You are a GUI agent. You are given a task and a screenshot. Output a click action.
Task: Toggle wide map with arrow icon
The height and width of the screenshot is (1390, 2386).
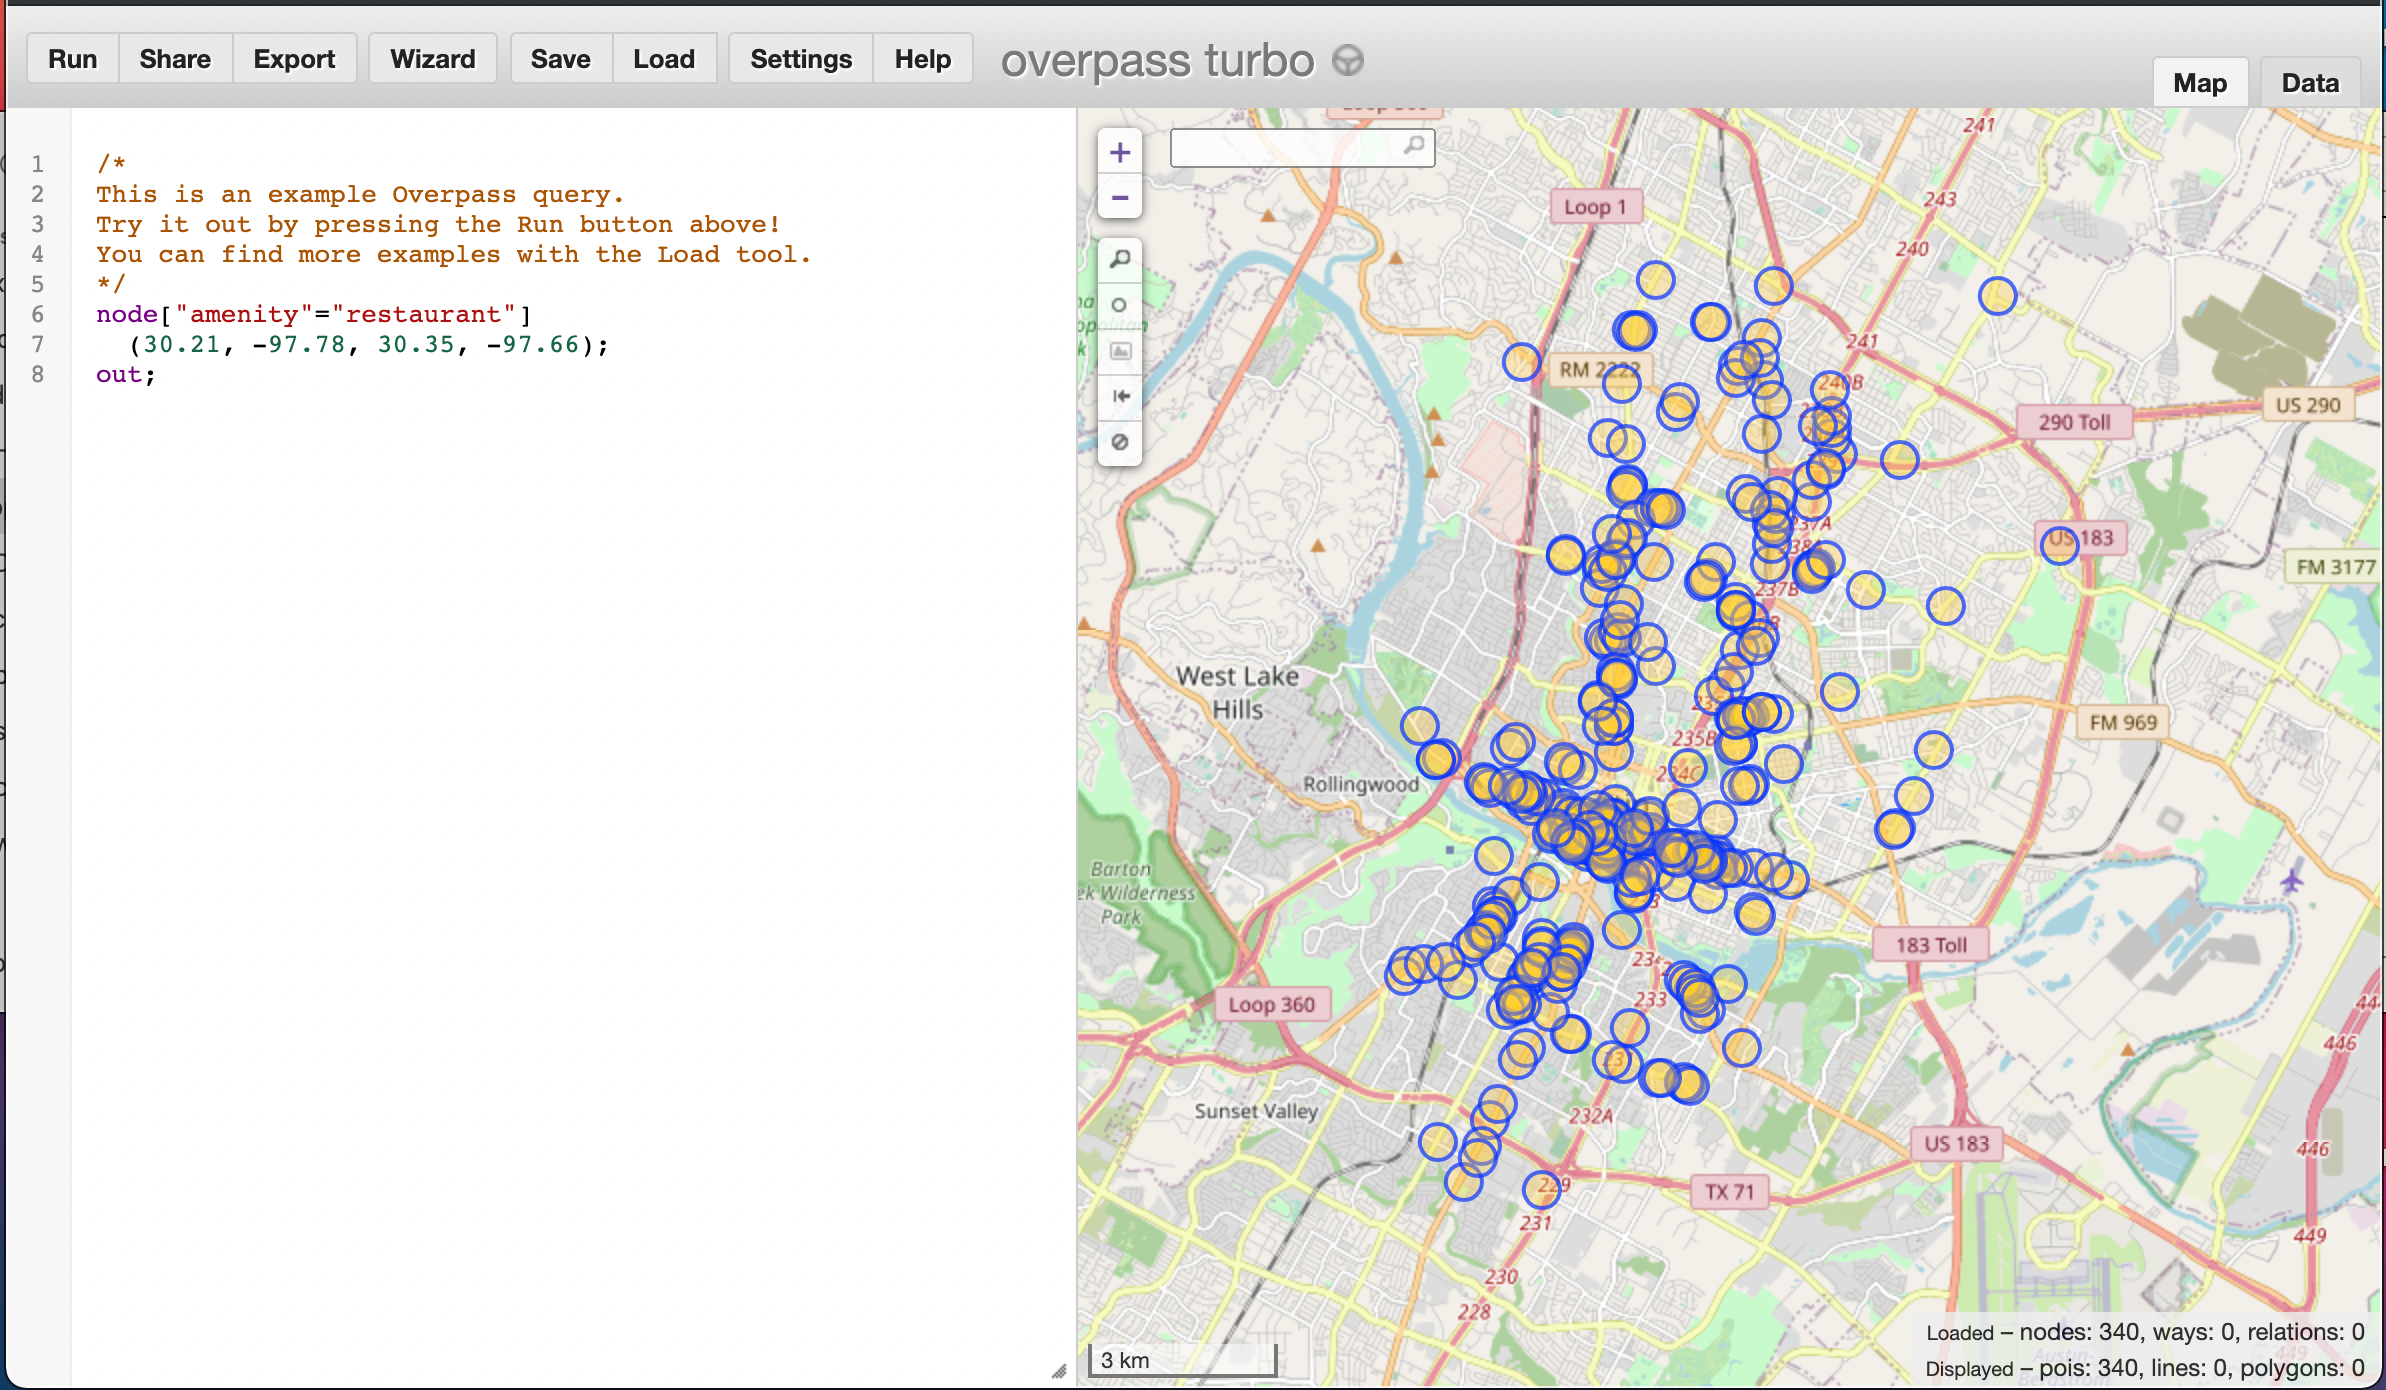coord(1119,396)
